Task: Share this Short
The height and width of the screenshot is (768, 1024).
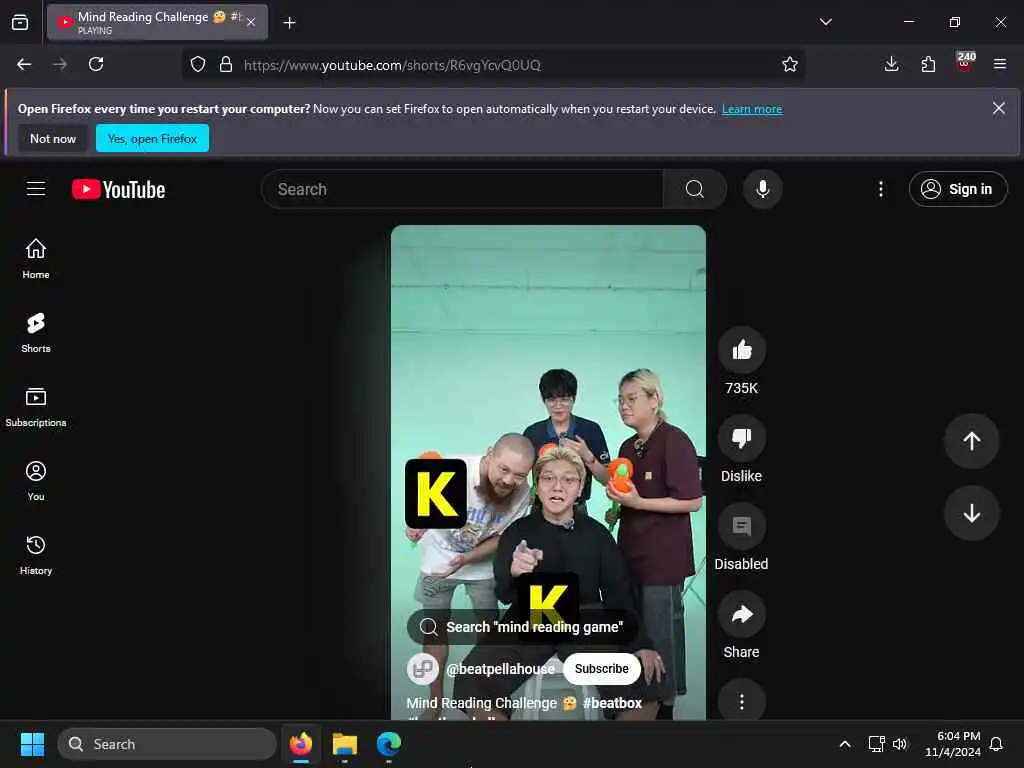Action: click(x=741, y=615)
